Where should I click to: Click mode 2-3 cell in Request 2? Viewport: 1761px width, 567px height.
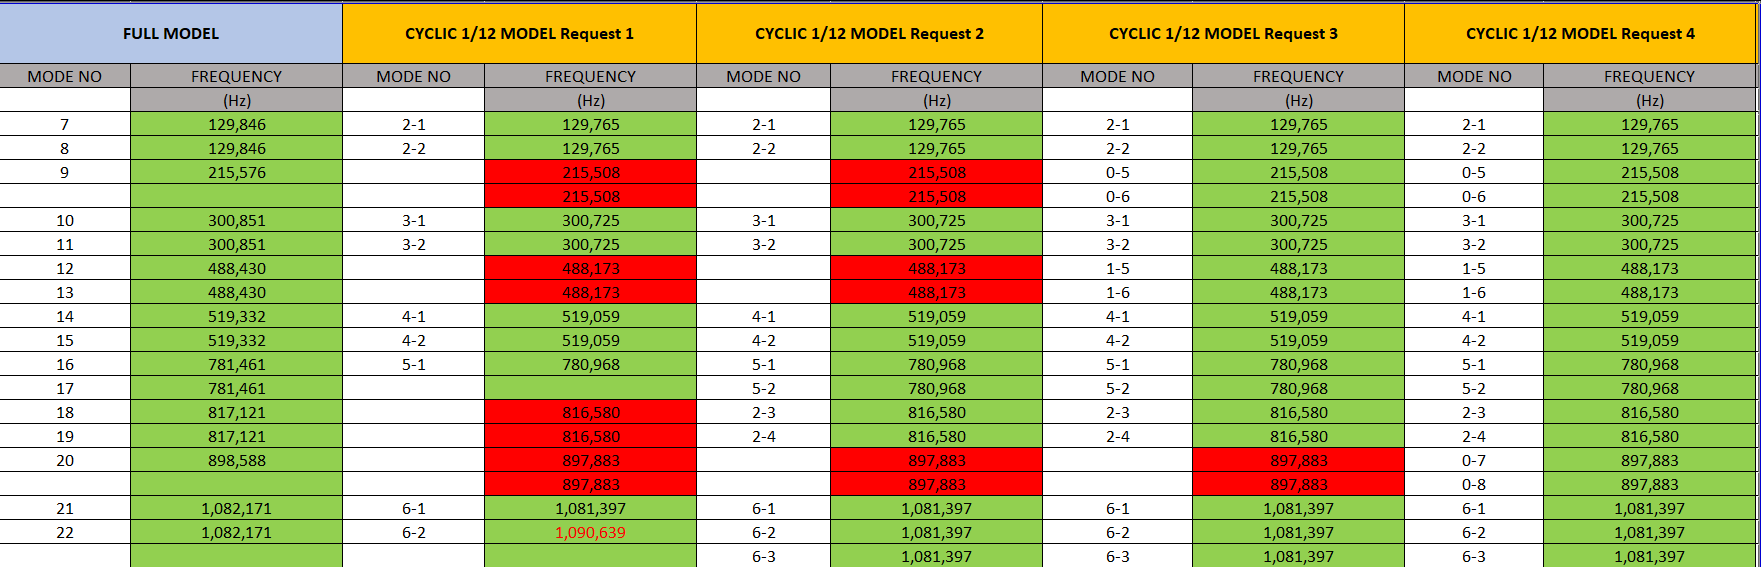point(763,412)
